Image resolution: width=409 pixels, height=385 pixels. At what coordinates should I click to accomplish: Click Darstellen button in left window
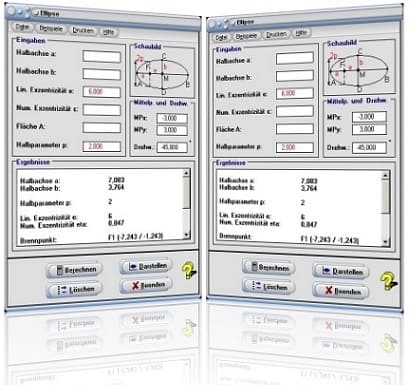click(x=147, y=266)
